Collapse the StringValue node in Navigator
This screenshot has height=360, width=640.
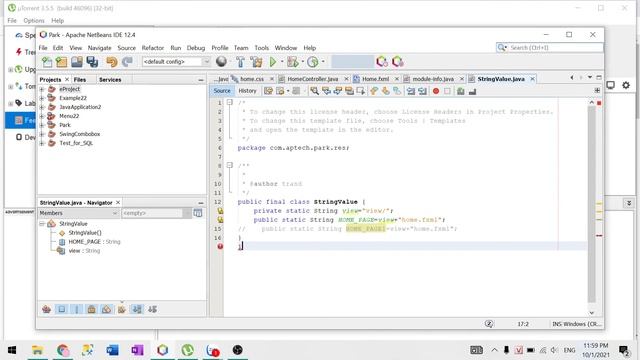[42, 224]
